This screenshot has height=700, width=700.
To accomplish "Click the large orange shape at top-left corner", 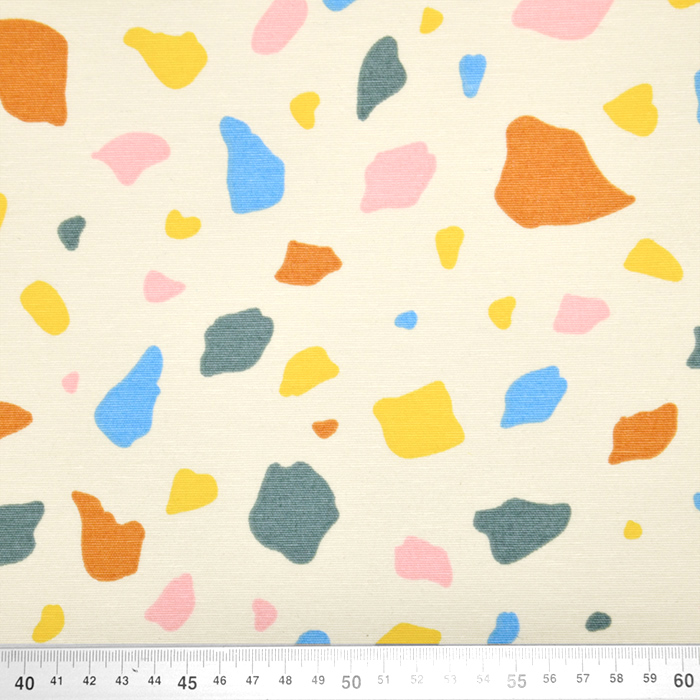I will 32,70.
